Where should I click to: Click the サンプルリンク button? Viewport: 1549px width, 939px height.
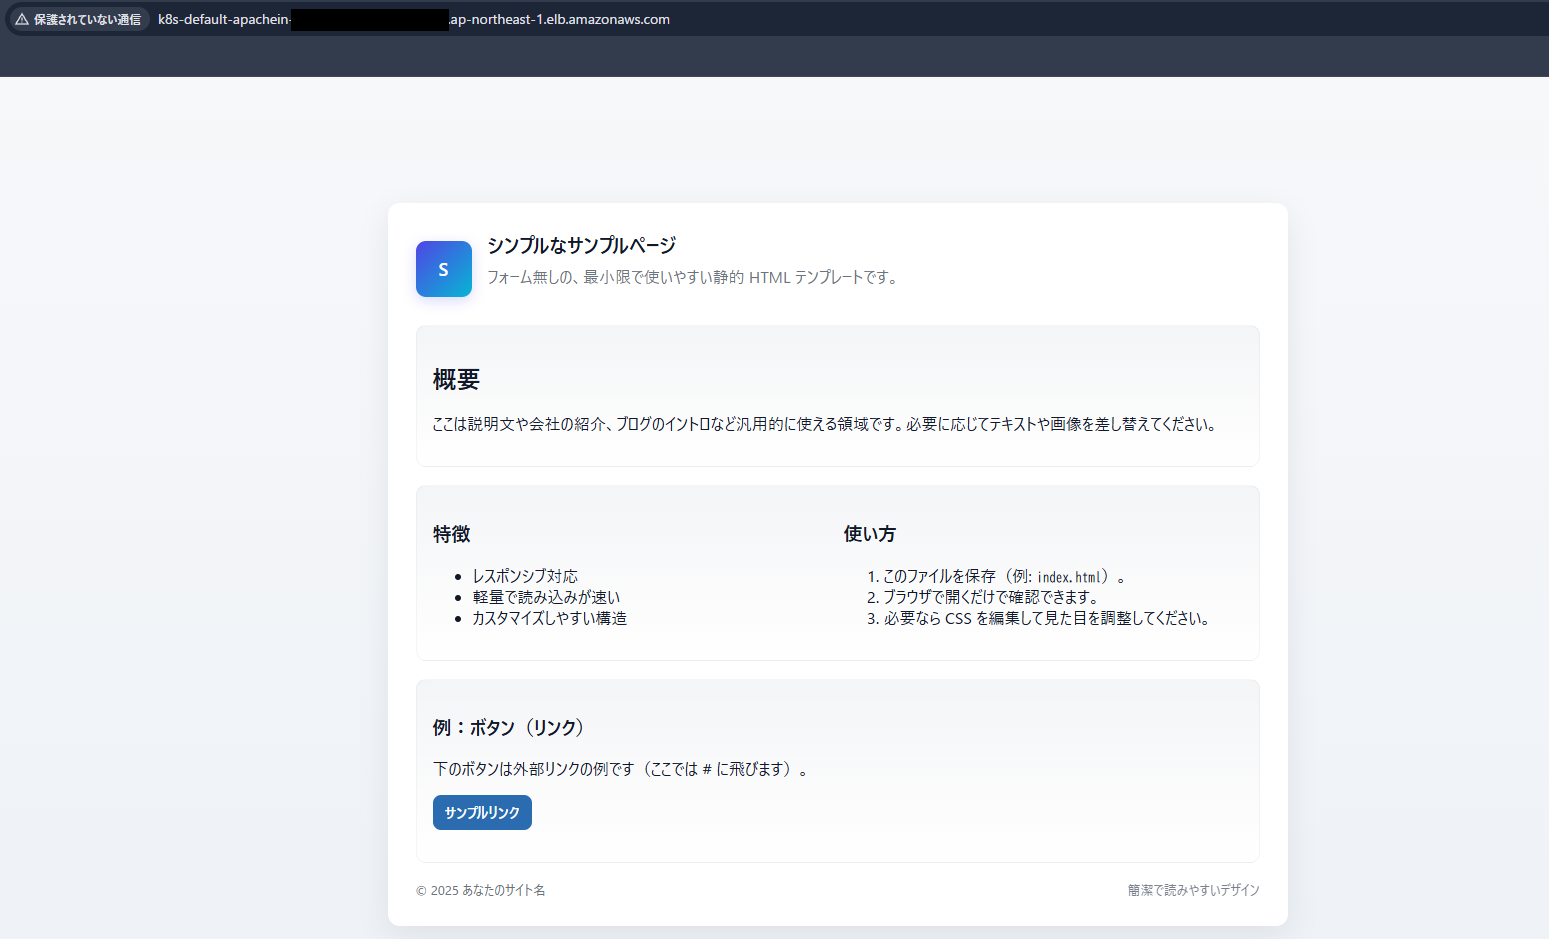[x=481, y=812]
